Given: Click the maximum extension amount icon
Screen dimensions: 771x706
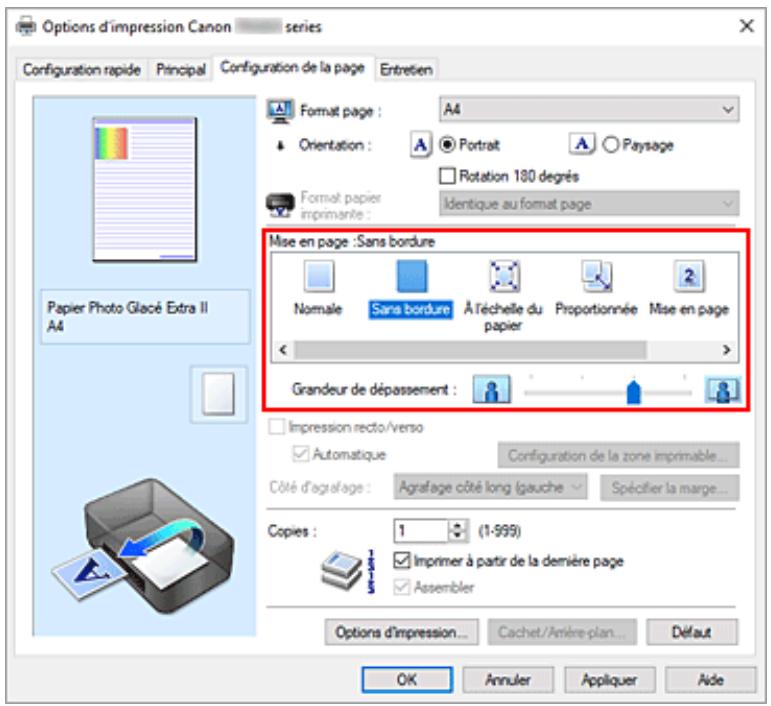Looking at the screenshot, I should coord(722,389).
